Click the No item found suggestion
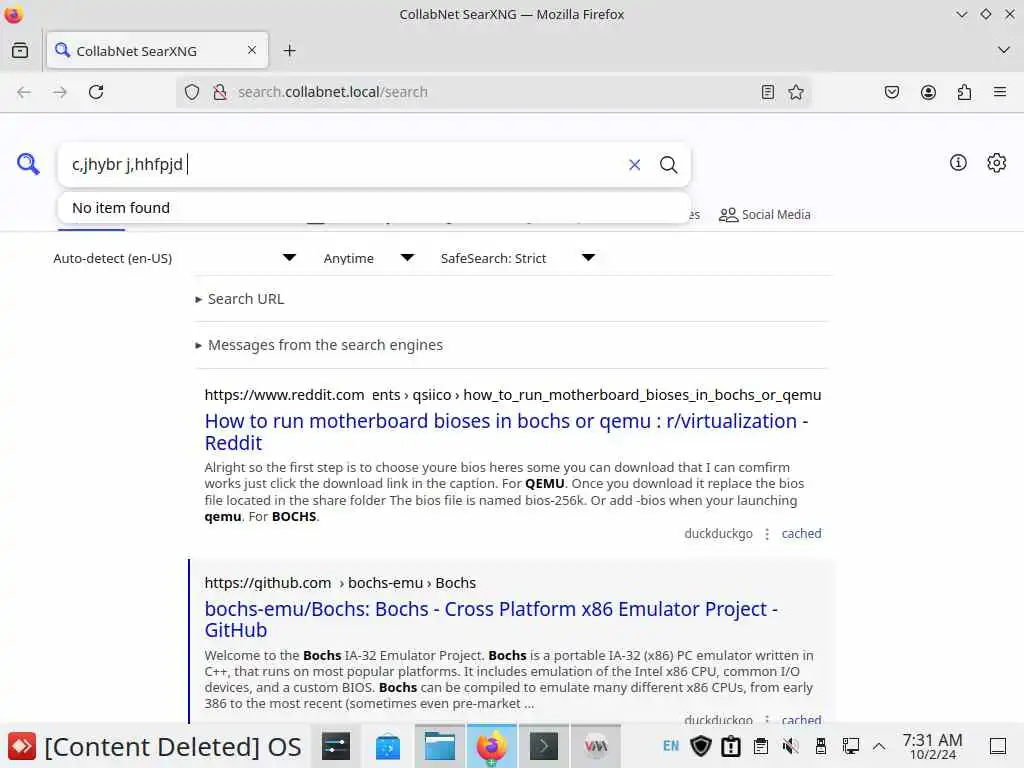The height and width of the screenshot is (768, 1024). [374, 208]
